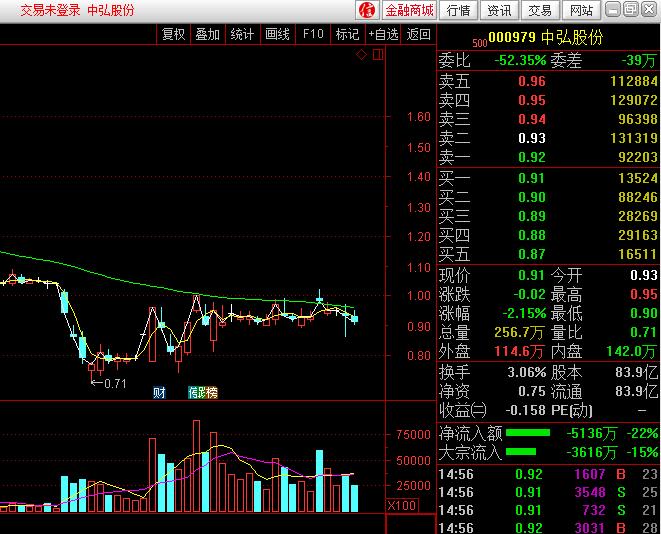Click the diamond marker icon above the chart
The height and width of the screenshot is (534, 661).
pos(361,55)
